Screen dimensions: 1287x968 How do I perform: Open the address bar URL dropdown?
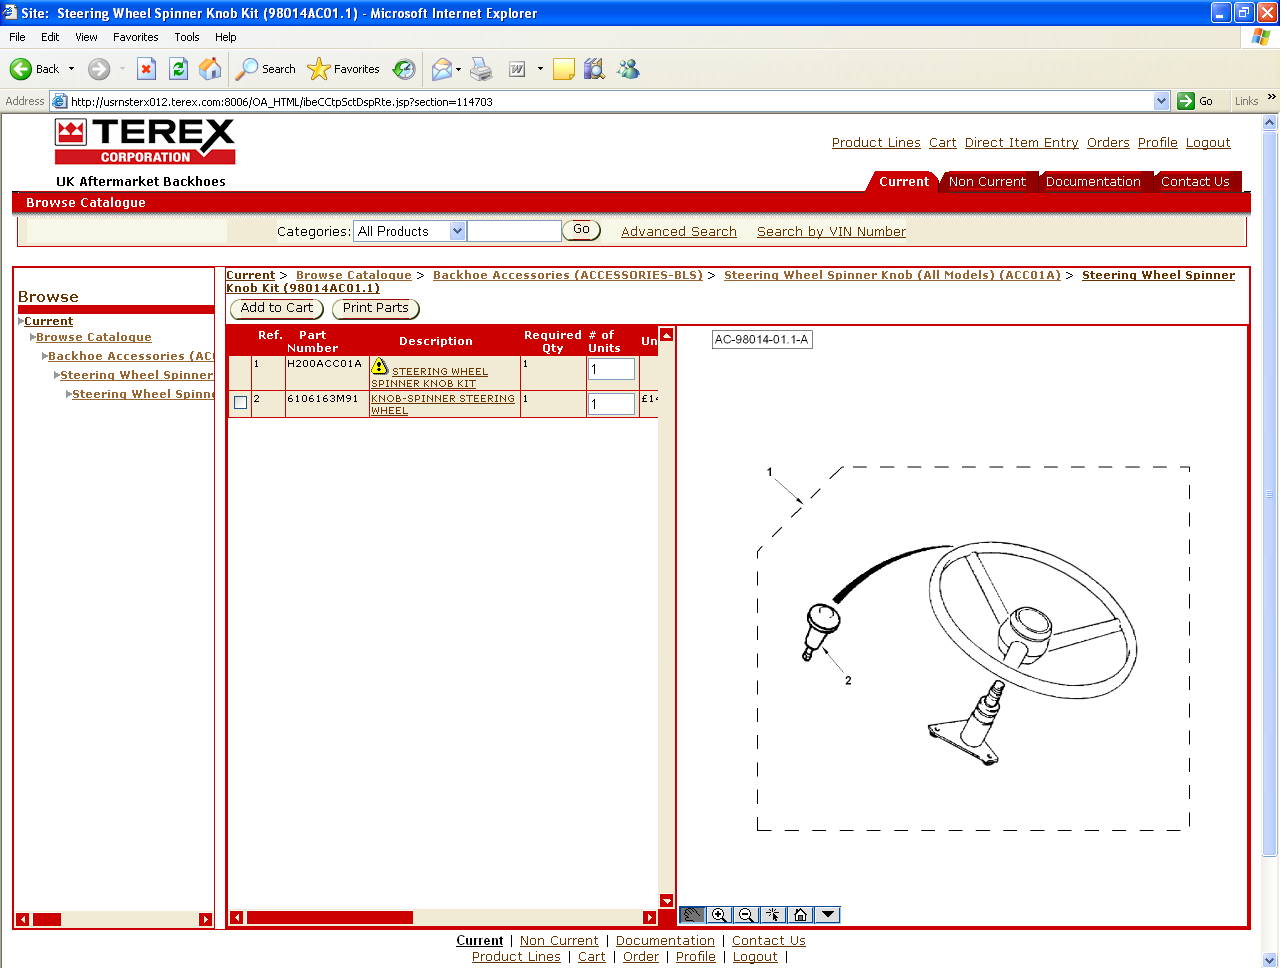(1161, 101)
